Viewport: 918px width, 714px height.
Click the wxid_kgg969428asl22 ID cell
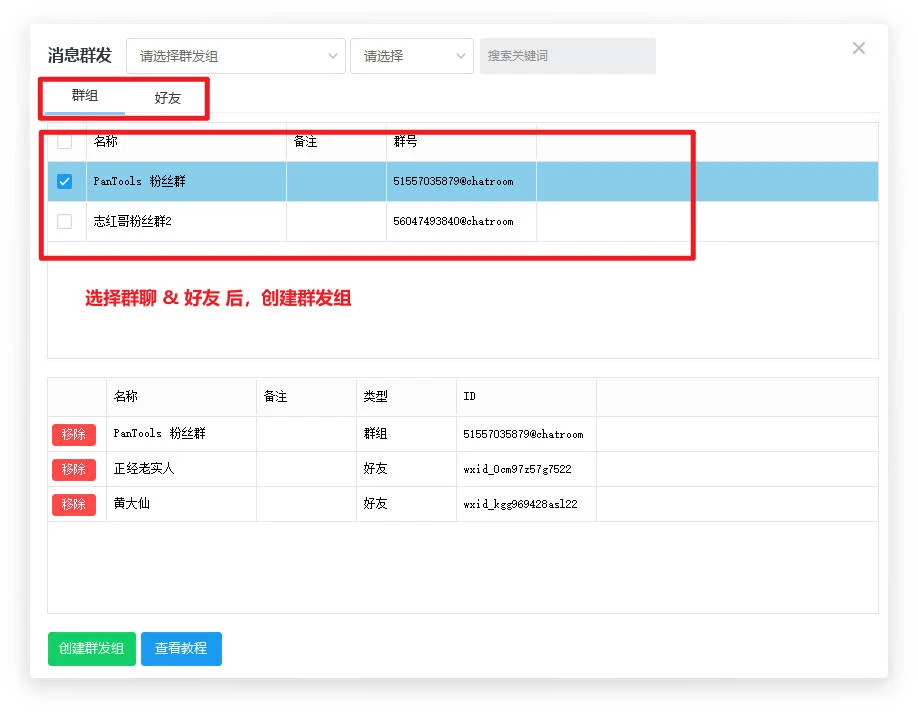pyautogui.click(x=526, y=504)
